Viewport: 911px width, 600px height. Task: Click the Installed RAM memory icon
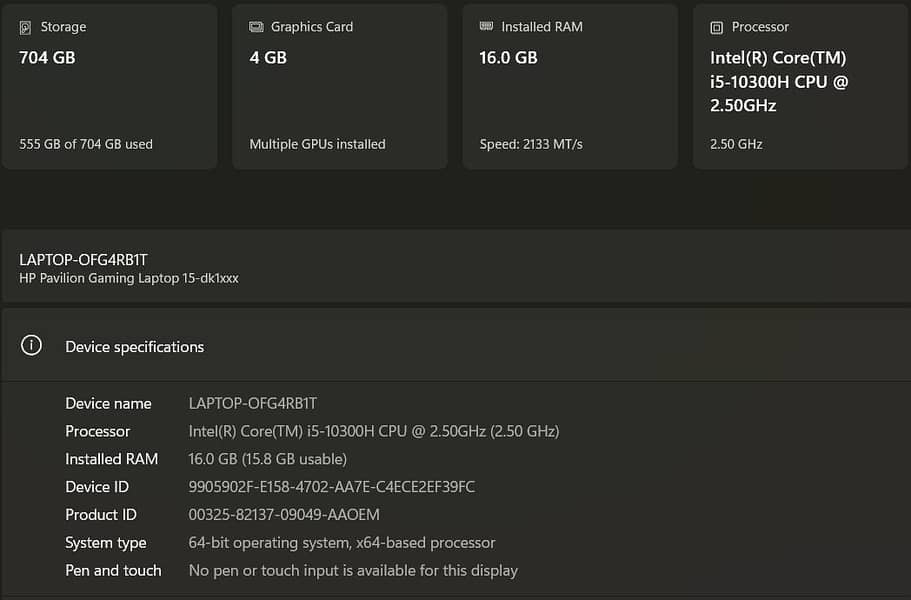pyautogui.click(x=486, y=27)
